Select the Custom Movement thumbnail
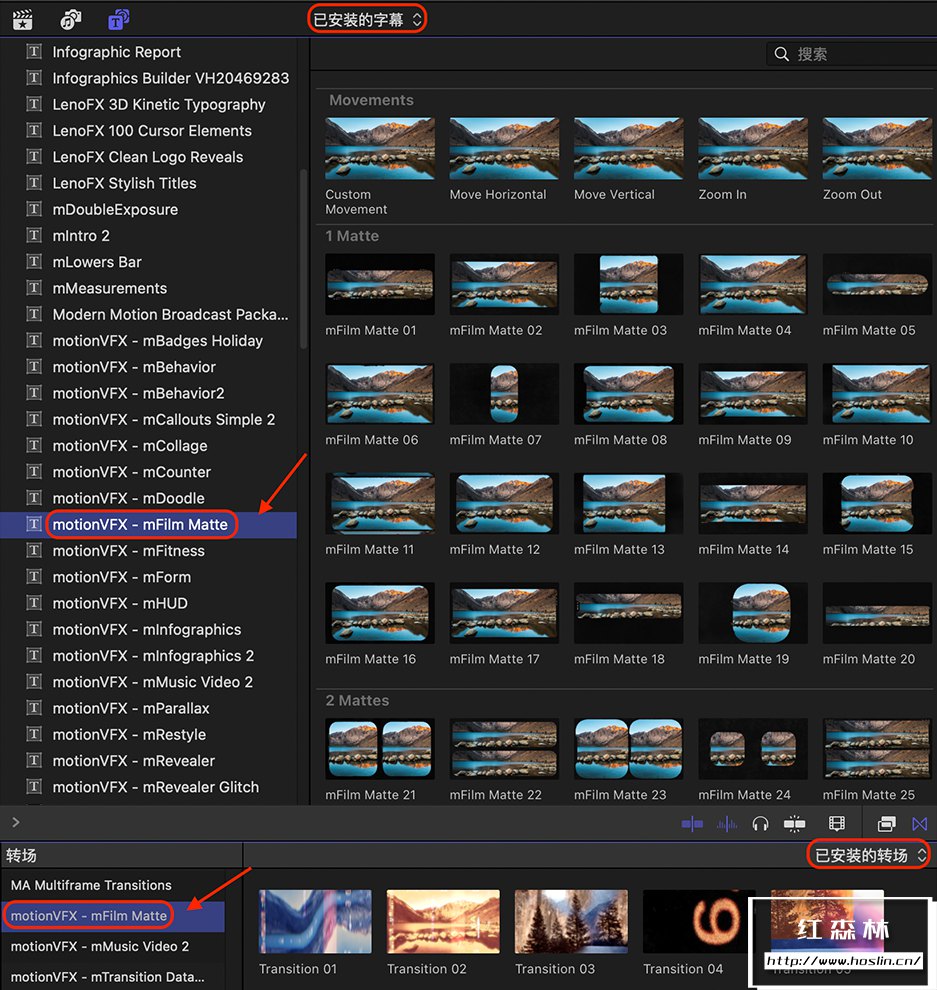The width and height of the screenshot is (937, 990). point(379,149)
